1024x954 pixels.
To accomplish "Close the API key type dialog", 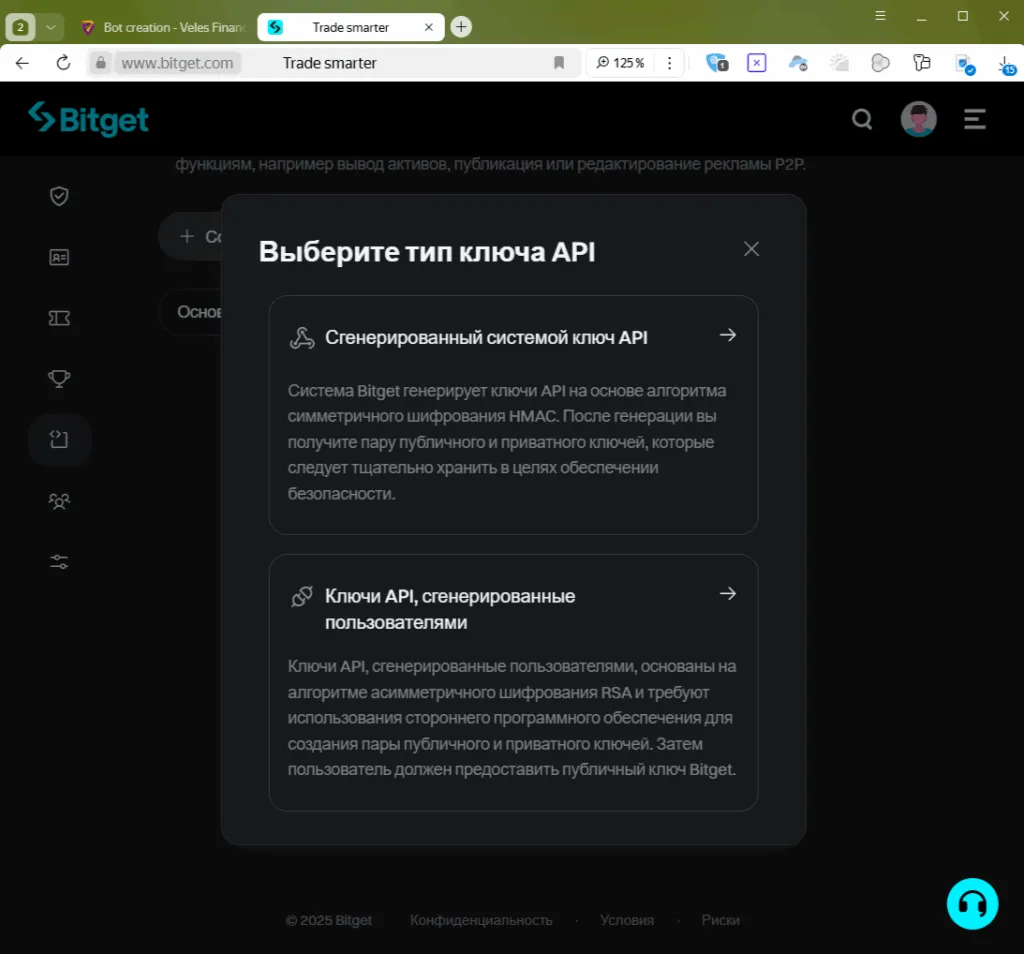I will 751,249.
